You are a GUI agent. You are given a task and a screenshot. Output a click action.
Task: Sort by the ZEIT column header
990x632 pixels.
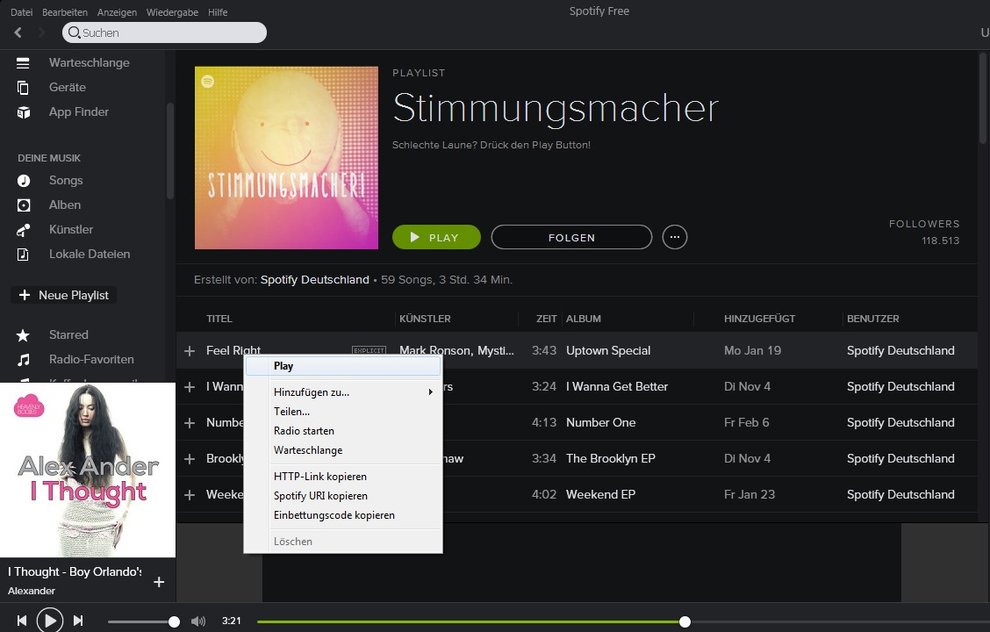coord(546,319)
